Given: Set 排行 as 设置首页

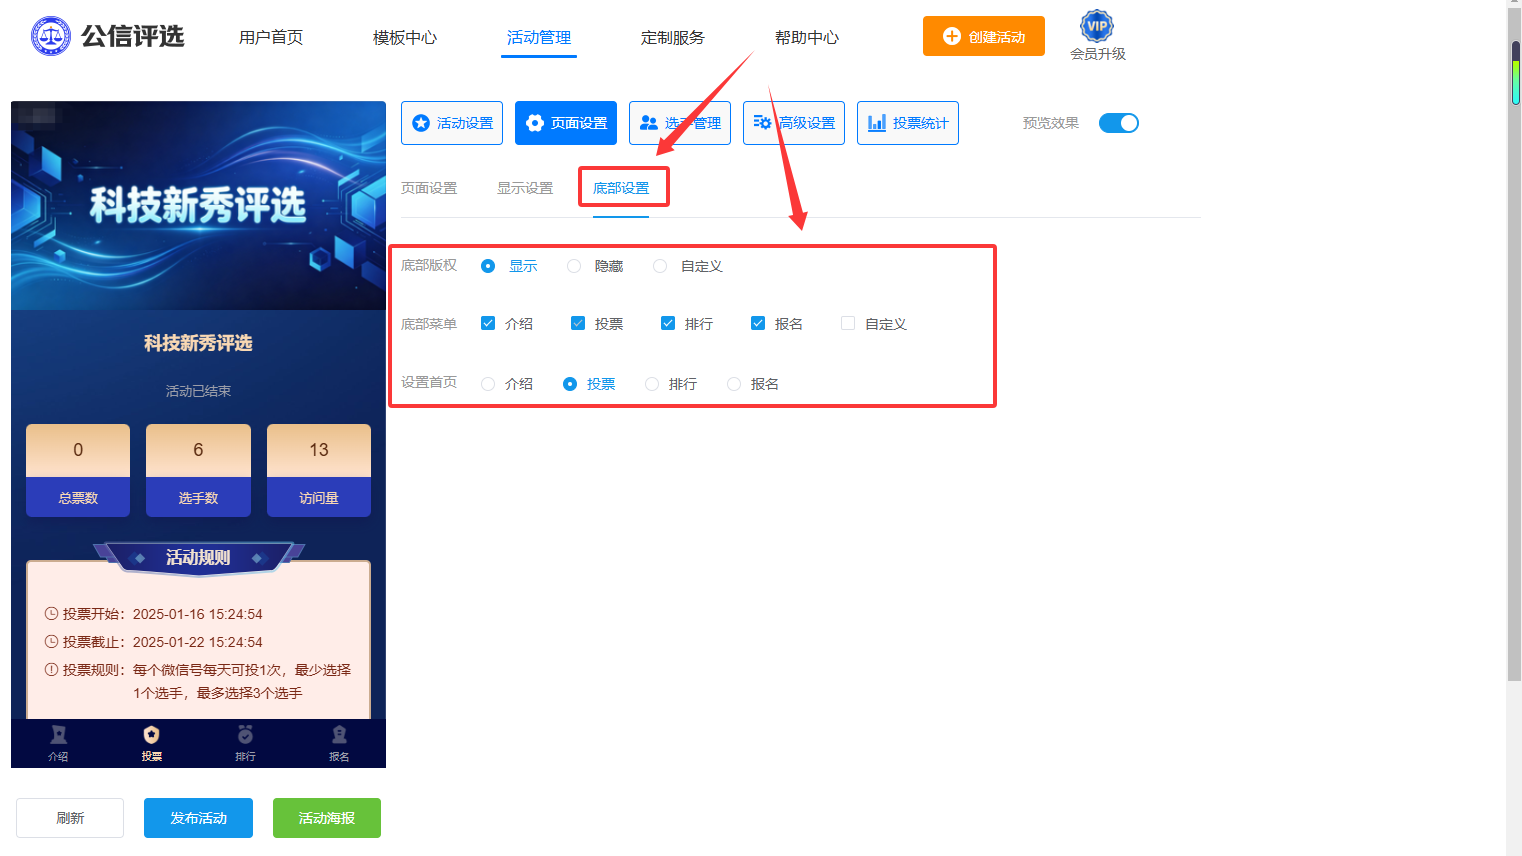Looking at the screenshot, I should click(x=652, y=384).
